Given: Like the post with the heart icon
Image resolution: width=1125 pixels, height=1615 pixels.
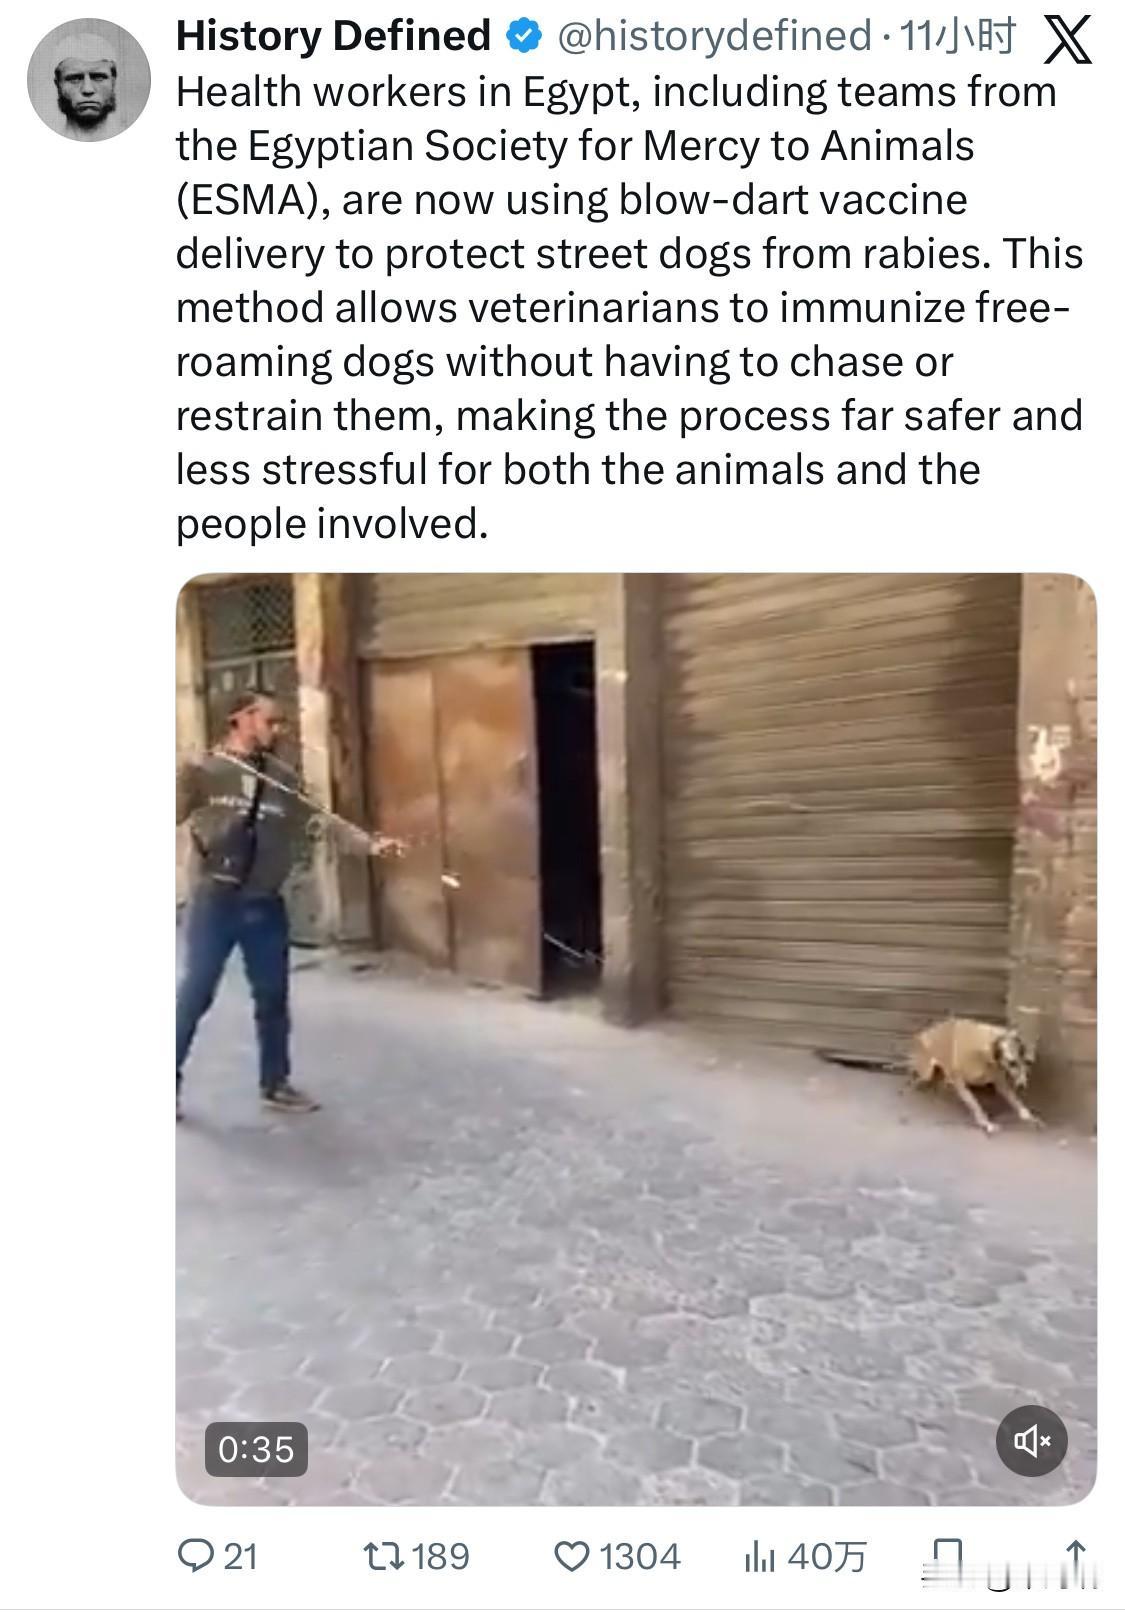Looking at the screenshot, I should click(572, 1556).
